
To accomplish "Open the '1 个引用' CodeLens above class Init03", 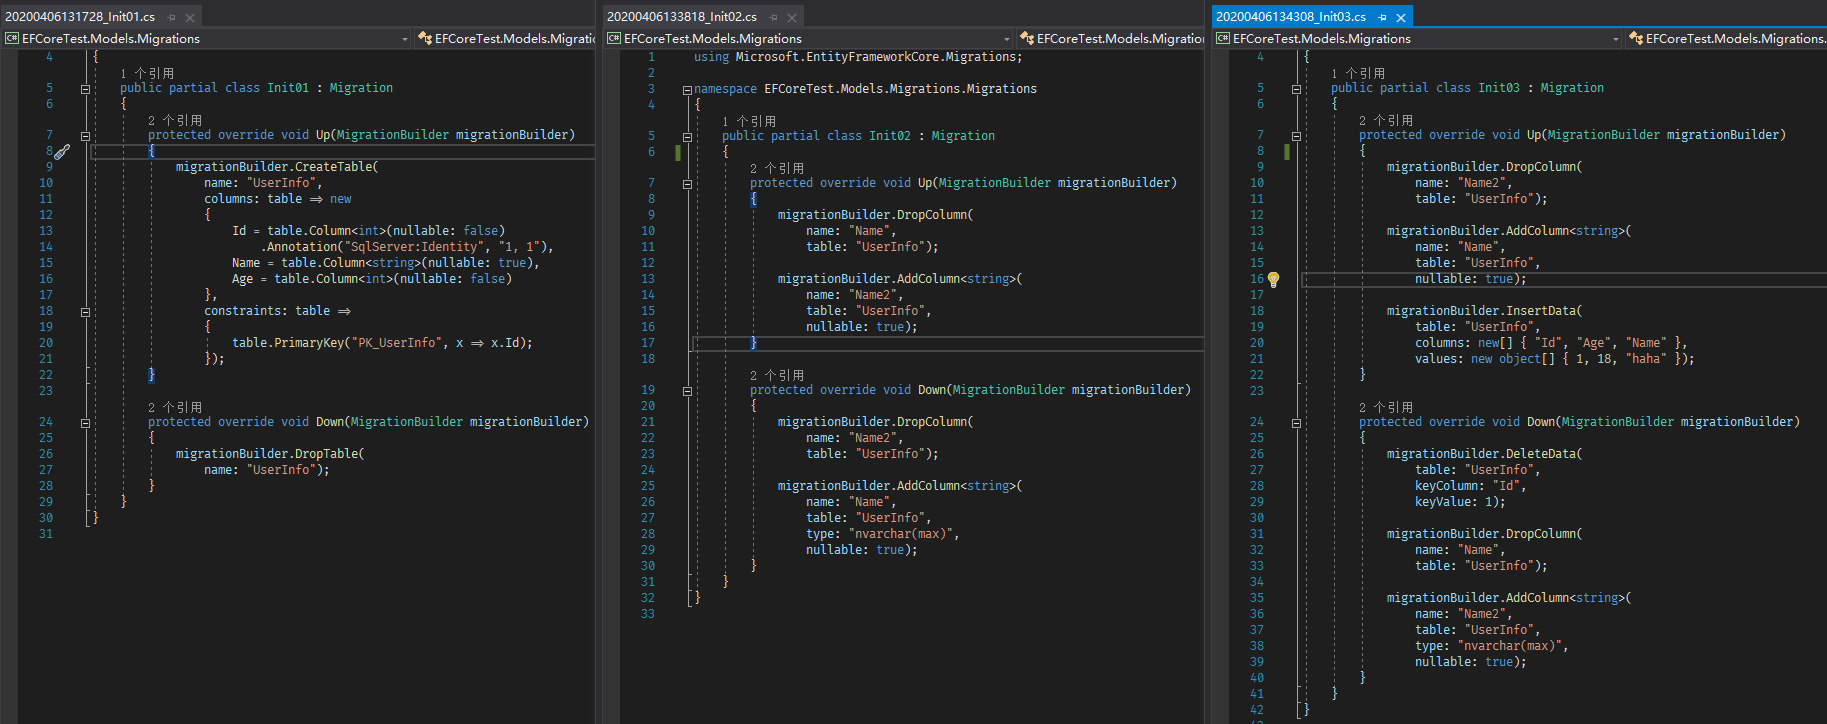I will (1358, 74).
